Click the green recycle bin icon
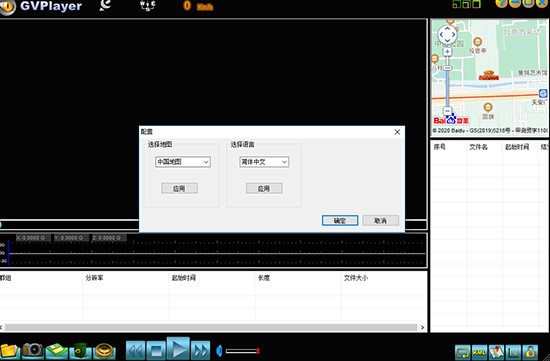This screenshot has width=550, height=361. [x=80, y=350]
